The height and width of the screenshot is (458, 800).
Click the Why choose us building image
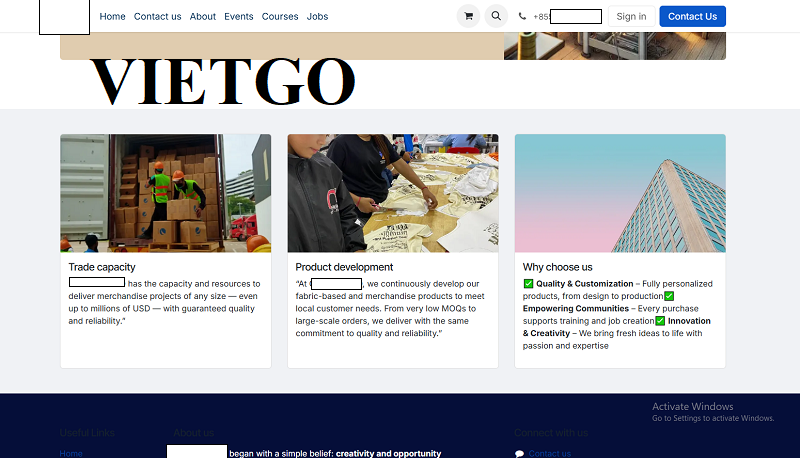click(620, 193)
